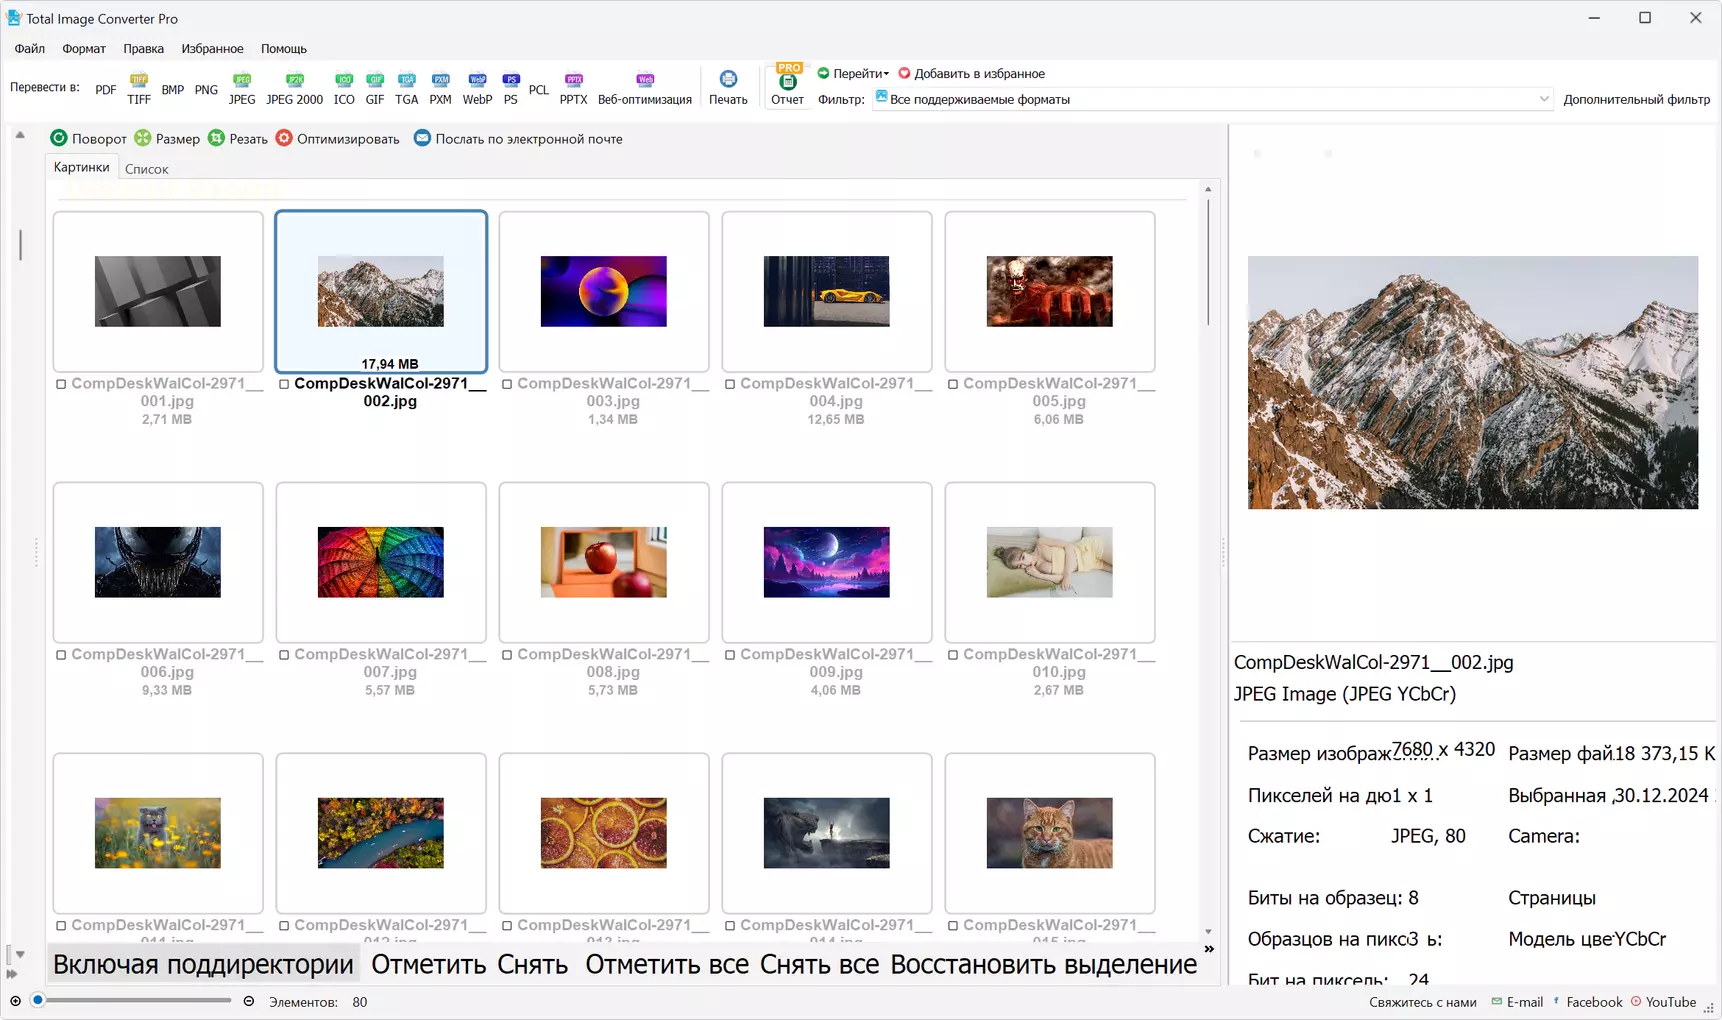This screenshot has height=1020, width=1722.
Task: Click the Снять все button
Action: click(x=820, y=964)
